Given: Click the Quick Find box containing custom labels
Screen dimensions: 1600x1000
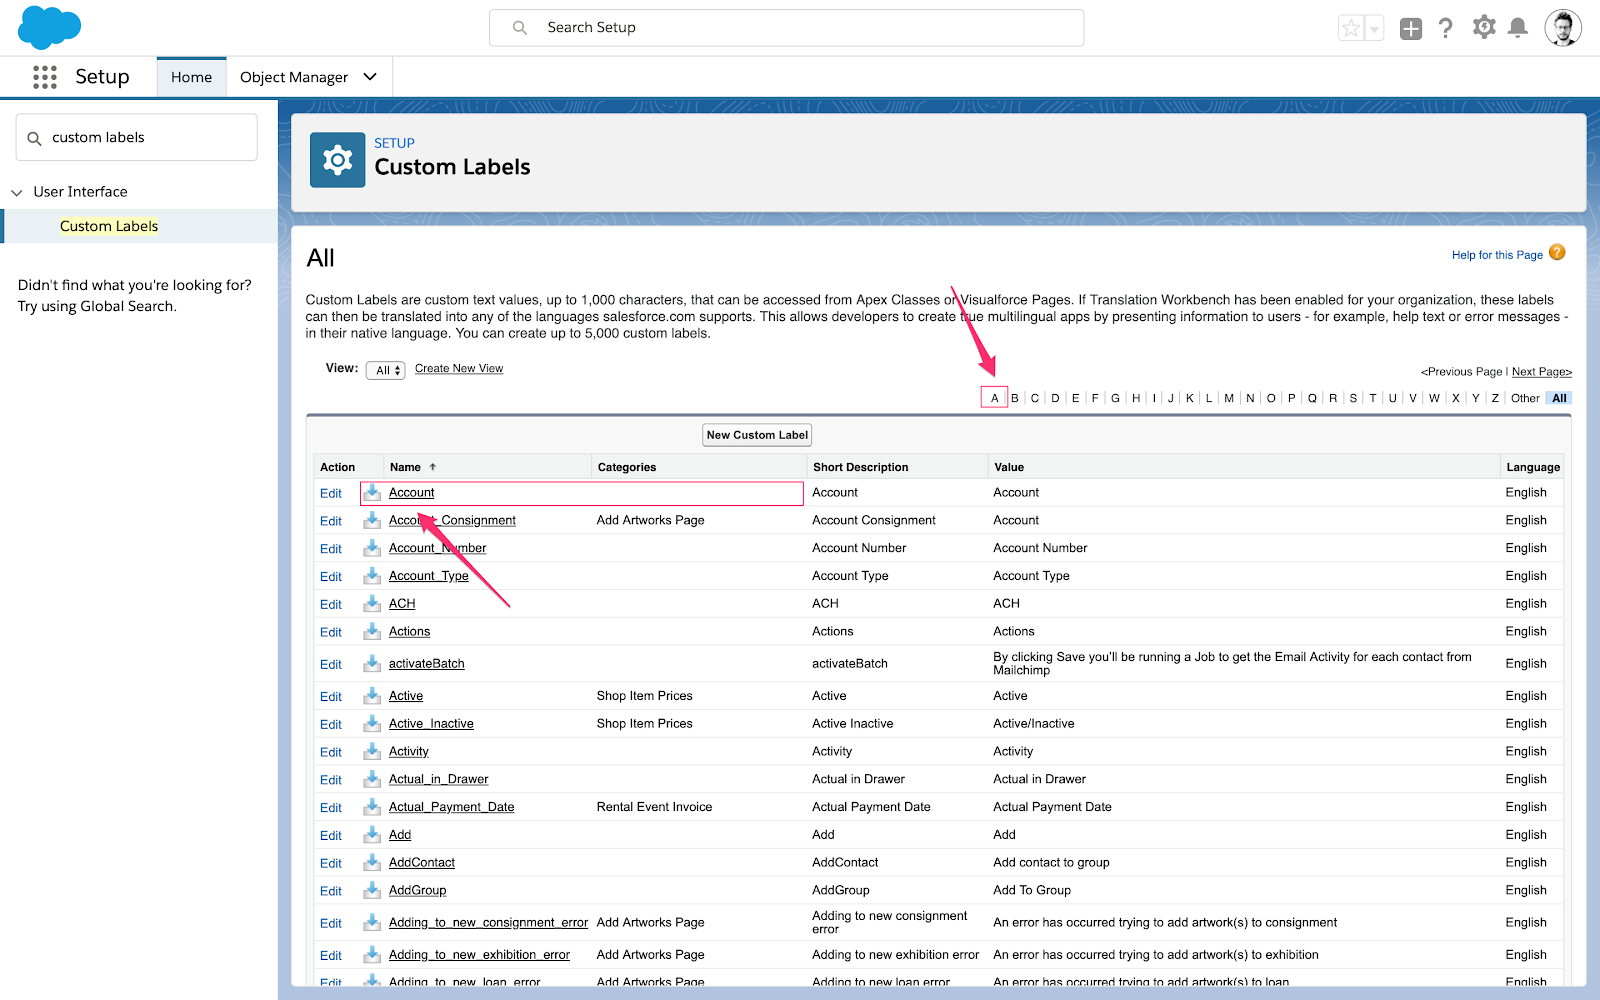Looking at the screenshot, I should [x=137, y=137].
